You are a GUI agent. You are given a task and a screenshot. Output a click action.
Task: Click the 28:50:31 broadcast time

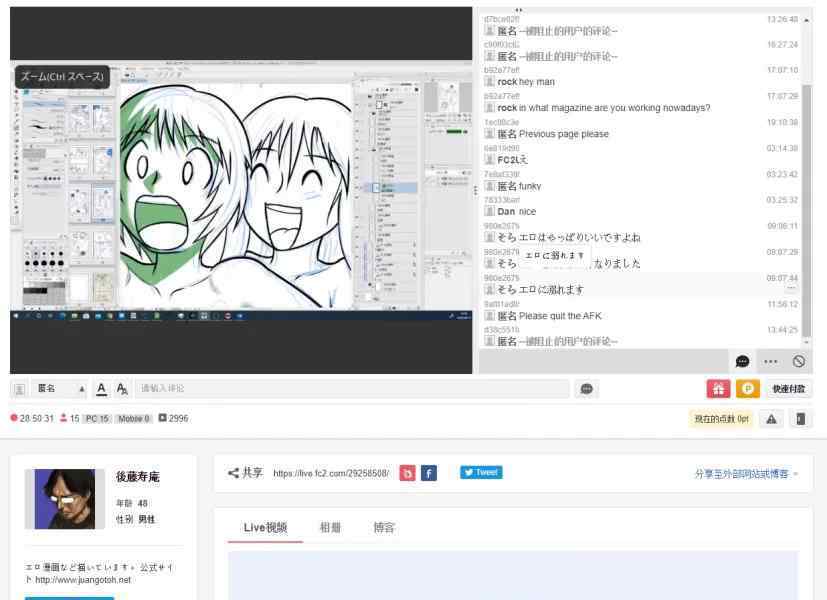coord(37,419)
